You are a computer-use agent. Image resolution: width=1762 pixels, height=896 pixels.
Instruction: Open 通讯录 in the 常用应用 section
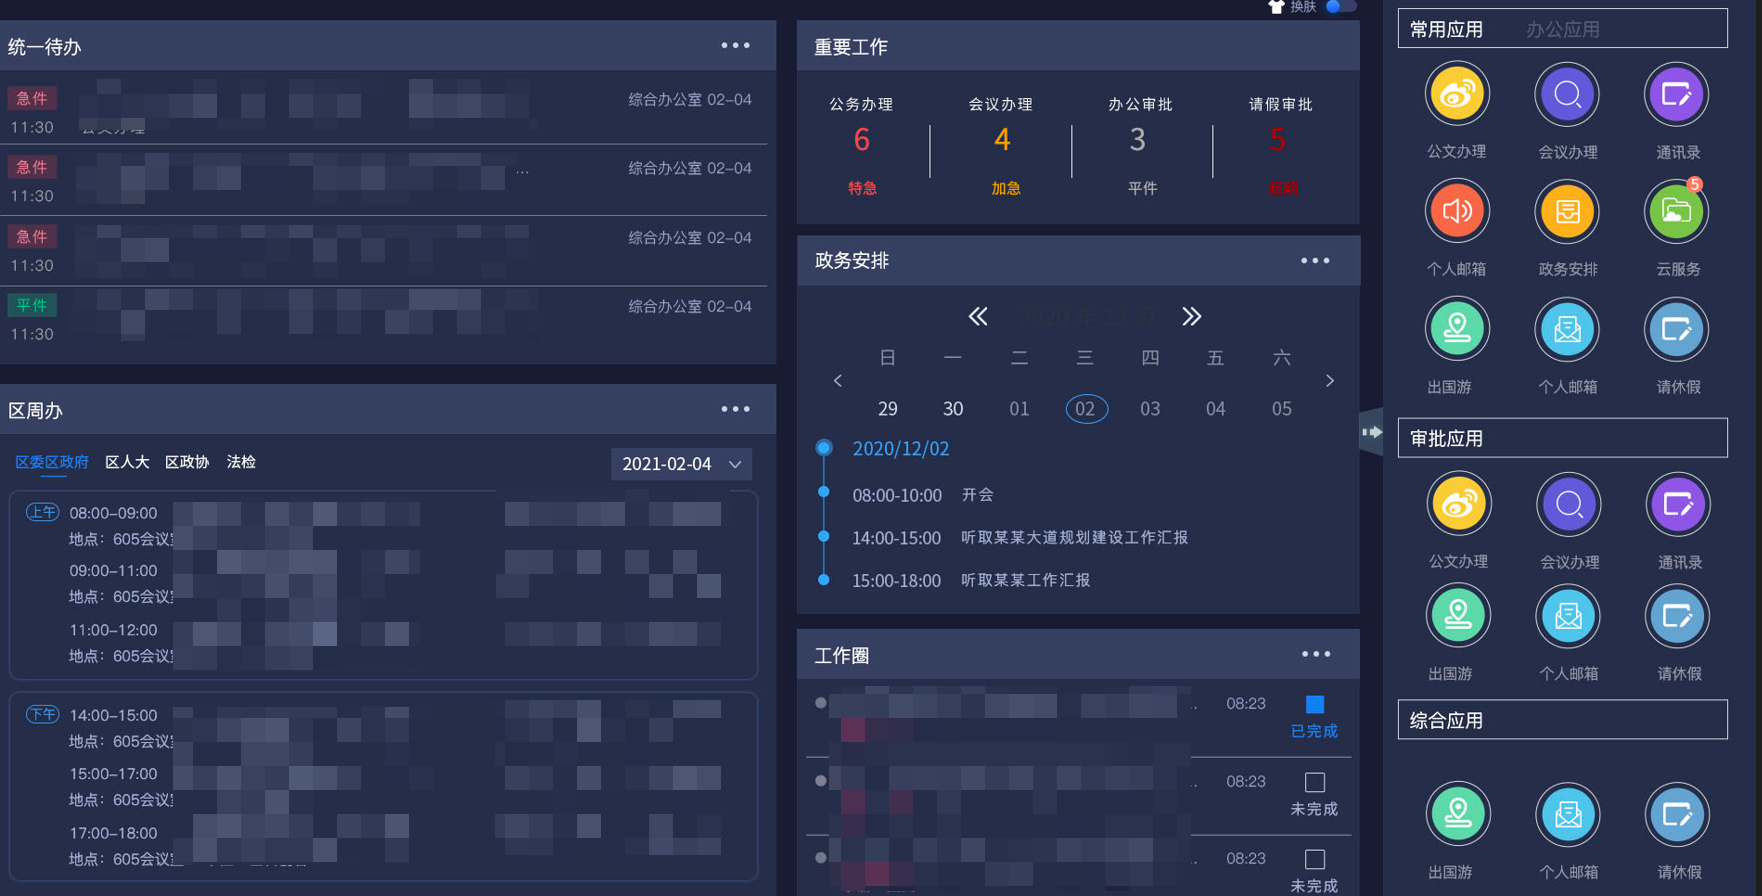point(1677,96)
